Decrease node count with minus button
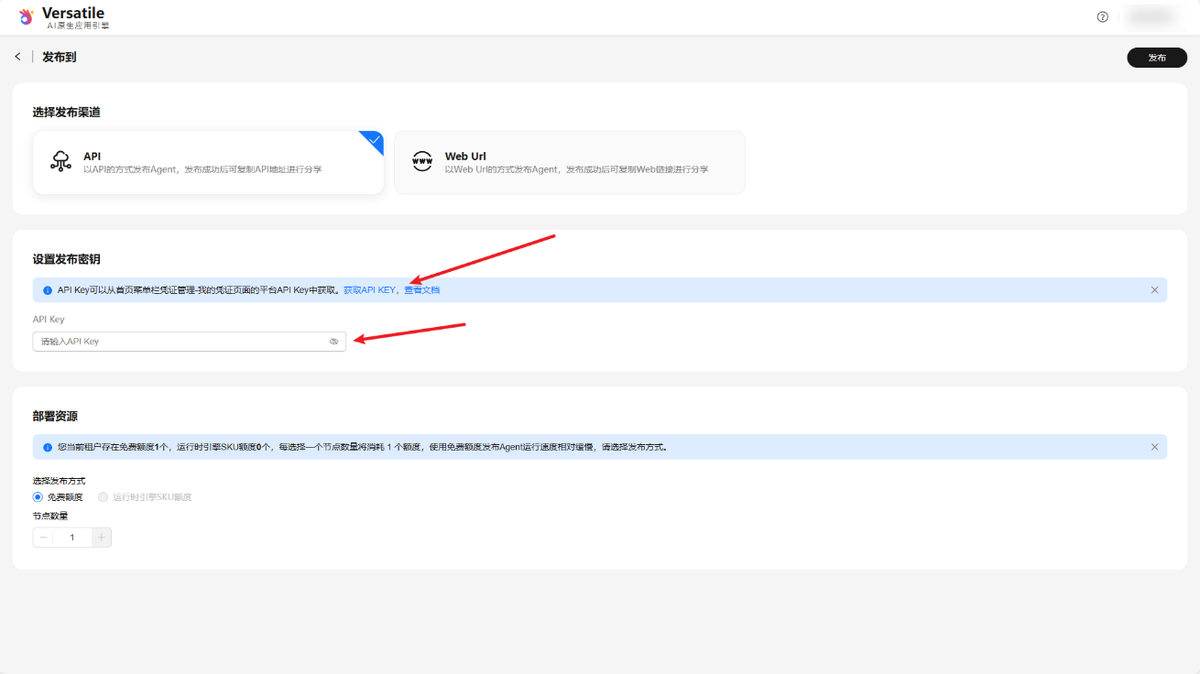The image size is (1200, 674). 43,537
